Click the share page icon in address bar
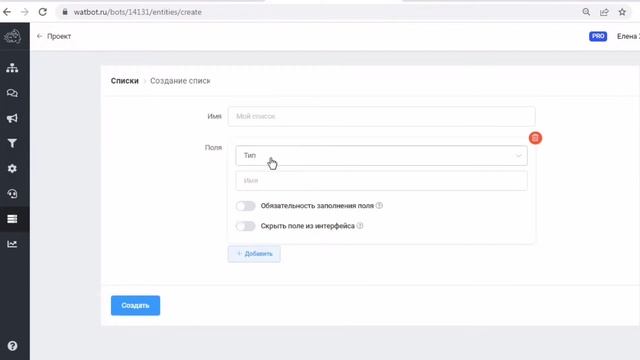 604,12
